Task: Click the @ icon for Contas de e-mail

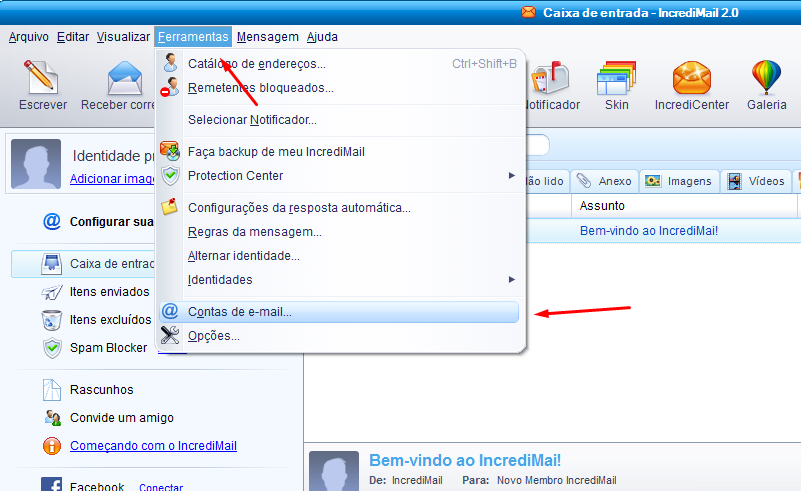Action: click(170, 311)
